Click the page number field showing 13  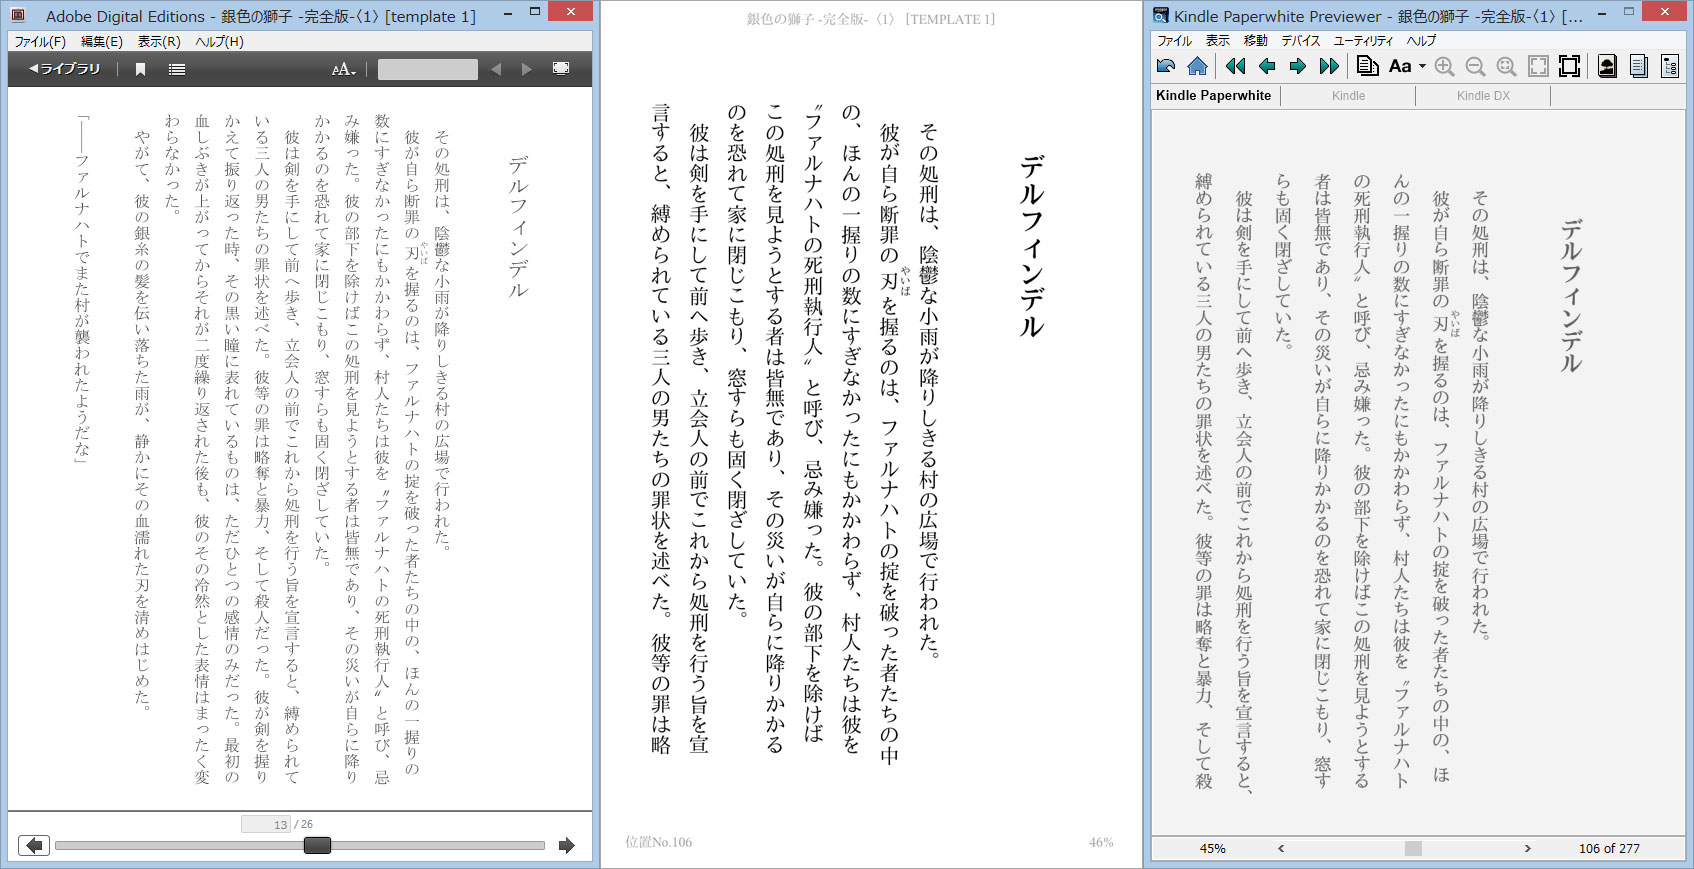(x=266, y=824)
